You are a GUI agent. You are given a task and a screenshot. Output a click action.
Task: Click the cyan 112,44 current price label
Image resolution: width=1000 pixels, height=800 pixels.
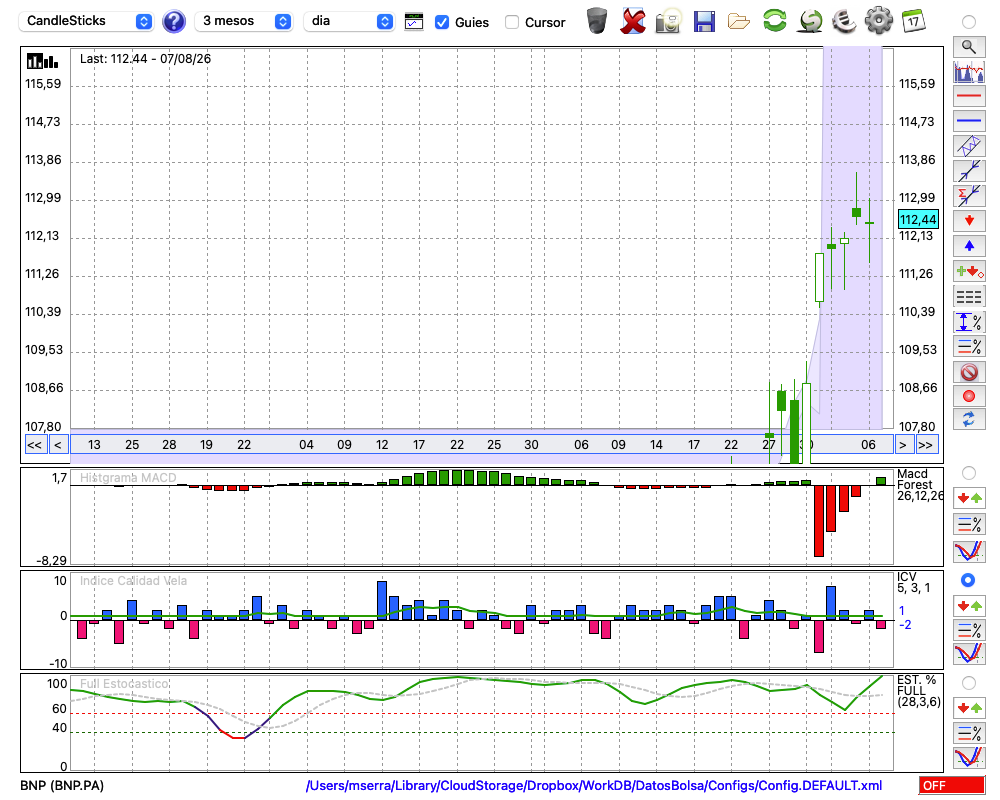click(x=918, y=219)
